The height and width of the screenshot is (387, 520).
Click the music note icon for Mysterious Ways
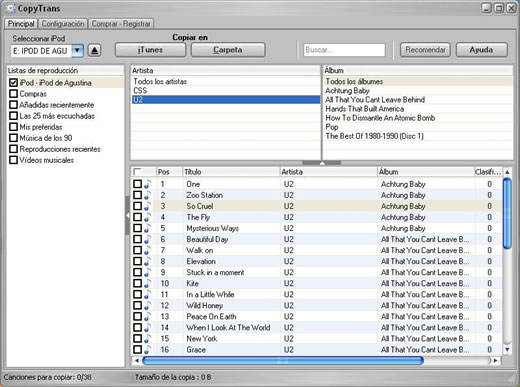(147, 228)
